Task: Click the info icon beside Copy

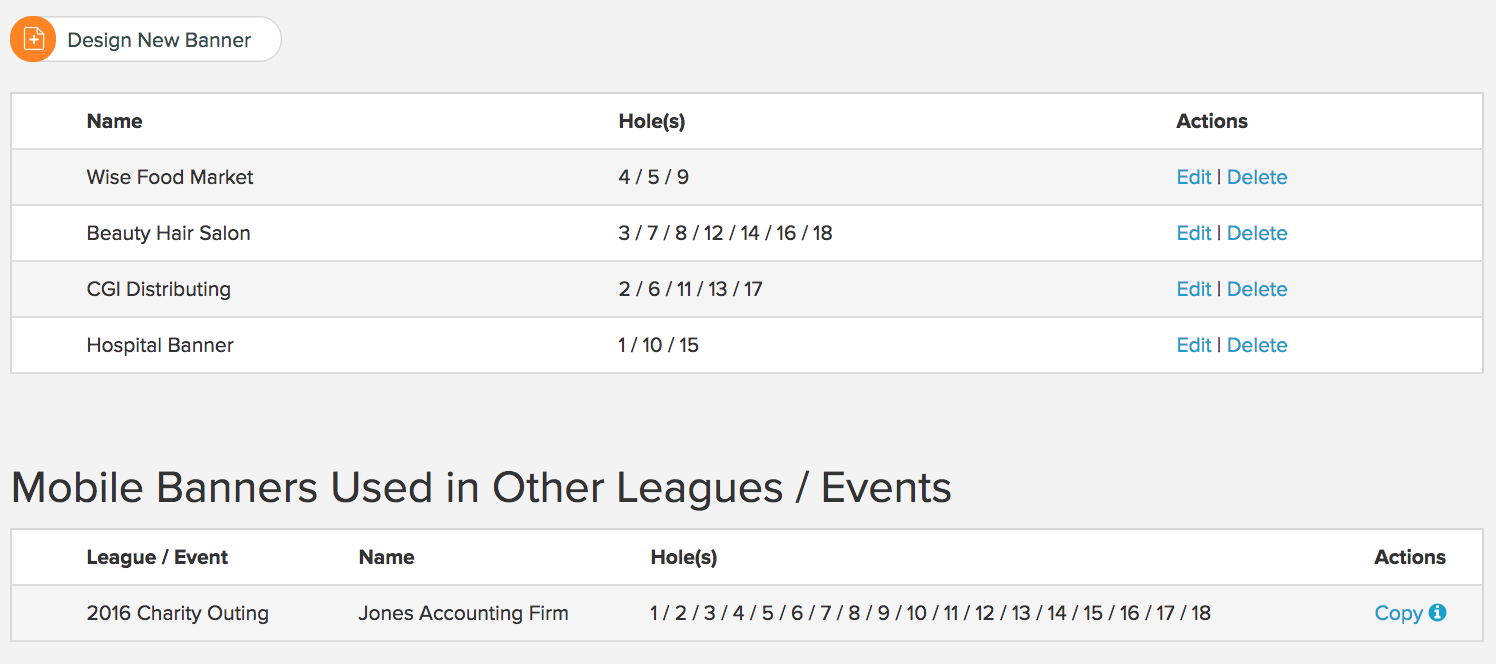Action: point(1437,613)
